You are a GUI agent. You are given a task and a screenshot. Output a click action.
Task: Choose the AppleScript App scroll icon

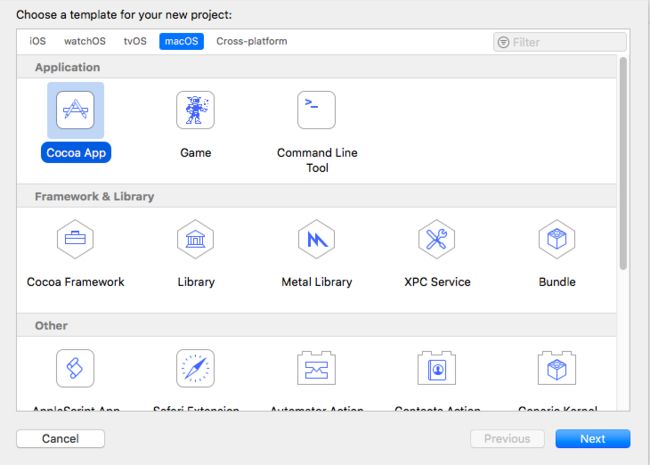[x=75, y=368]
